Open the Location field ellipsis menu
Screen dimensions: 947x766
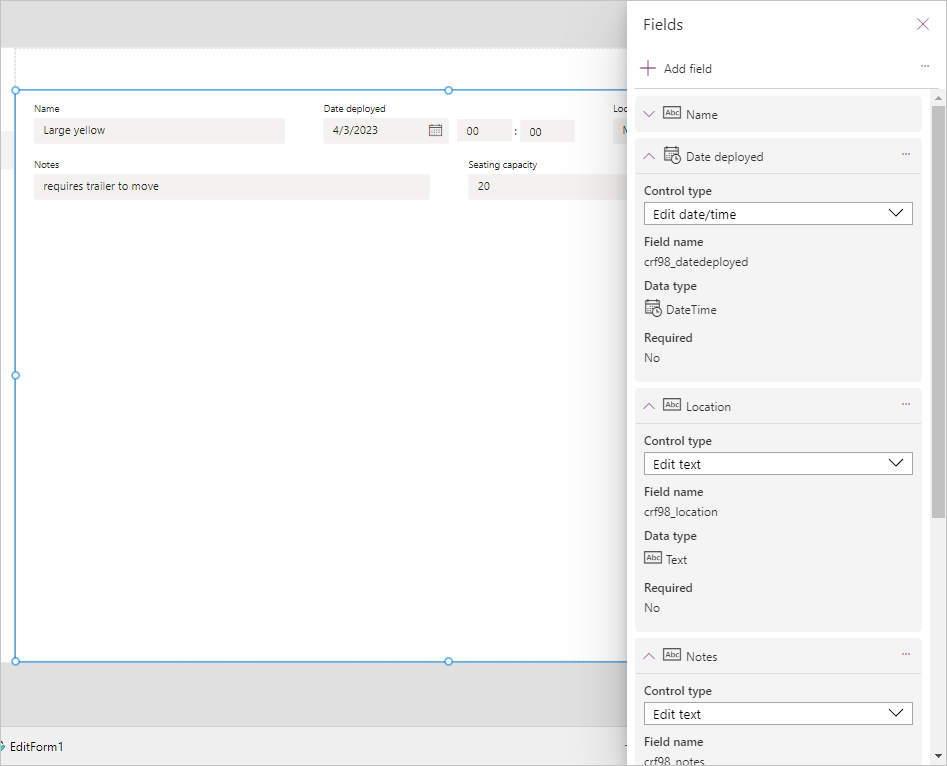[x=906, y=405]
